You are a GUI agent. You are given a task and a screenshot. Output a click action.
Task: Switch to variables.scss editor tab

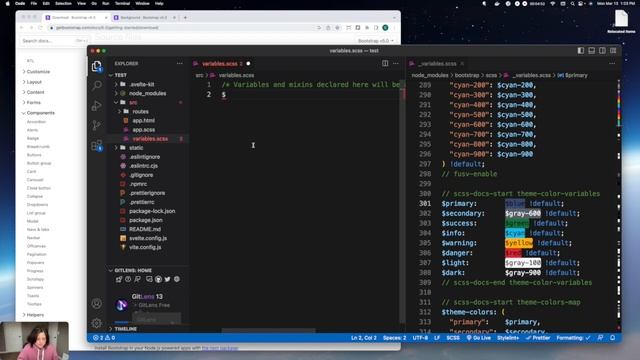tap(220, 64)
